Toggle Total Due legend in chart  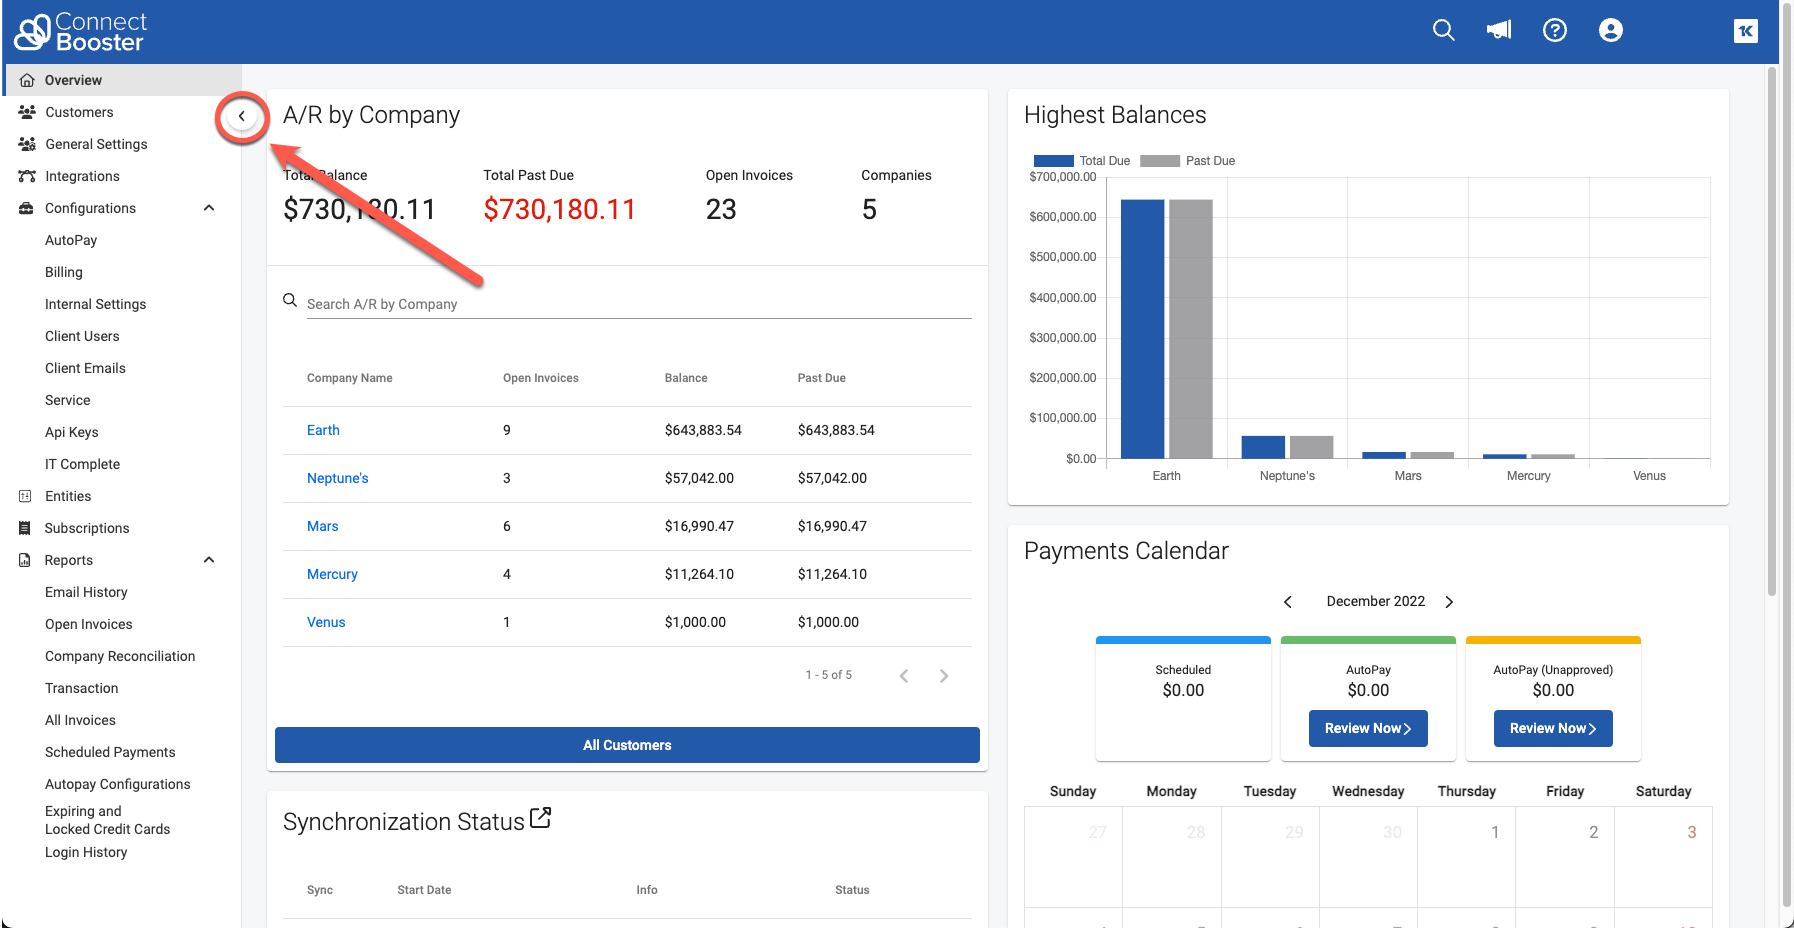coord(1082,161)
